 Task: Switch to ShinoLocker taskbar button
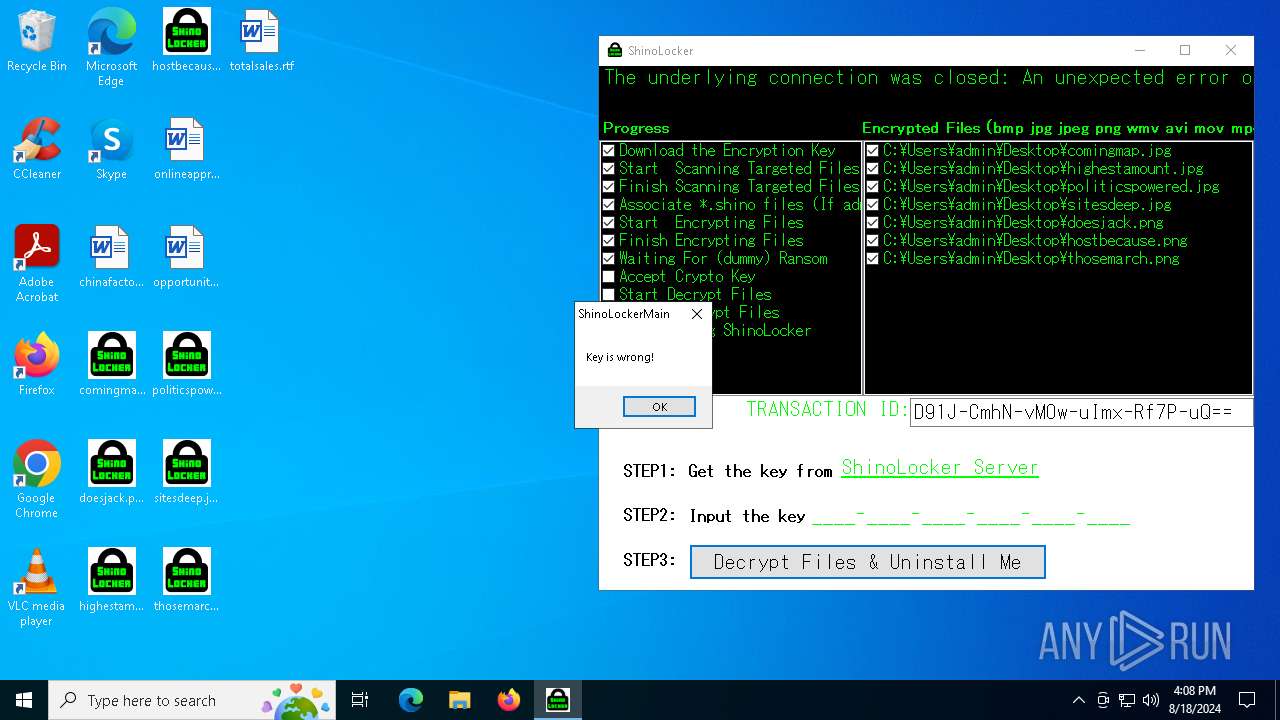557,700
